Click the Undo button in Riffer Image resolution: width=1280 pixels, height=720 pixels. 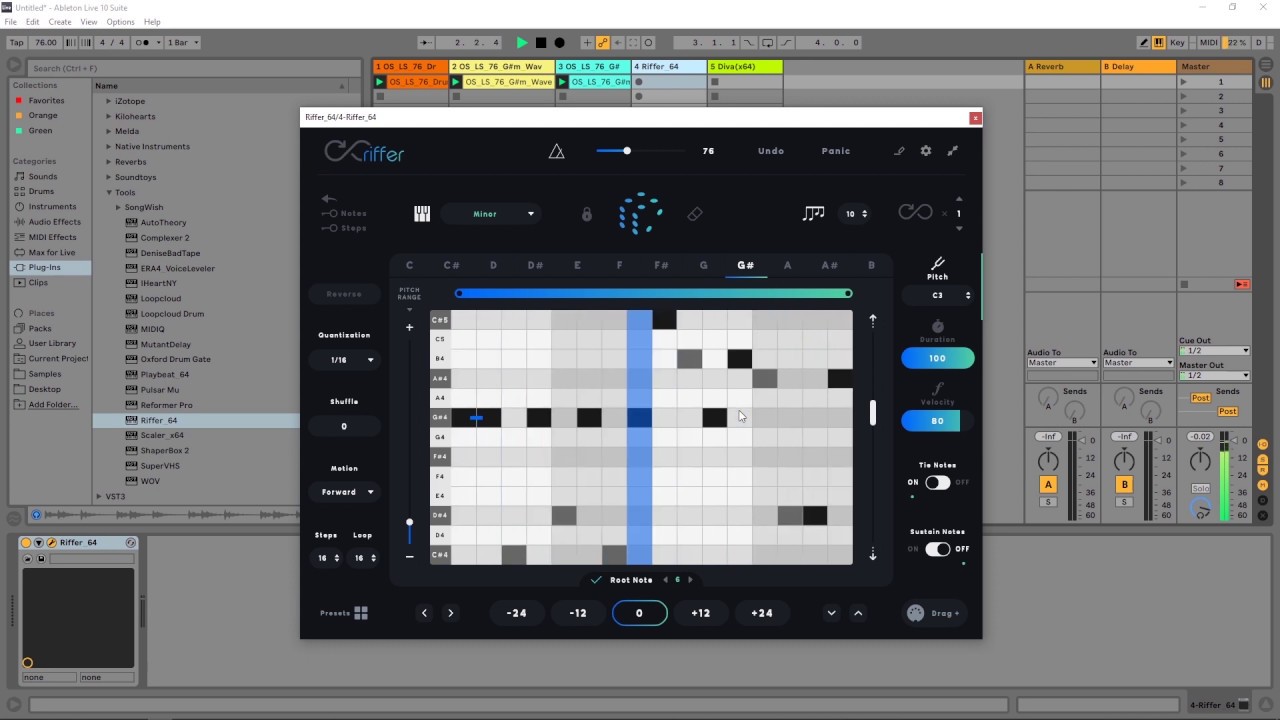(x=771, y=151)
